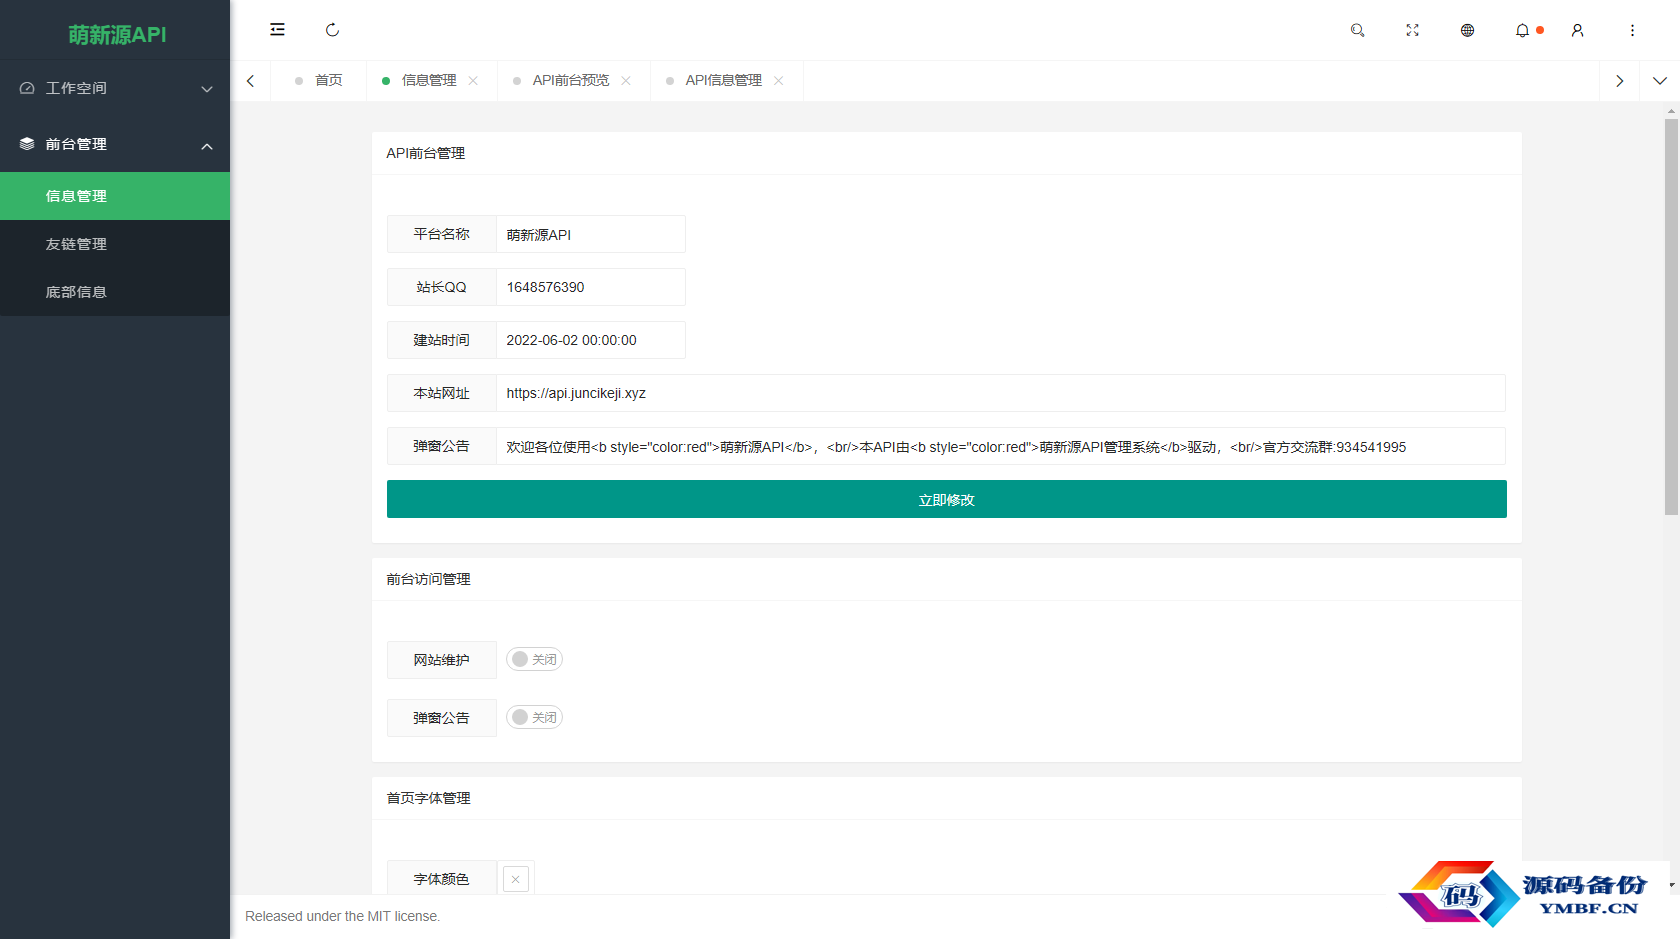Screen dimensions: 1680x939
Task: Open the 字体颜色 color picker box
Action: (x=516, y=879)
